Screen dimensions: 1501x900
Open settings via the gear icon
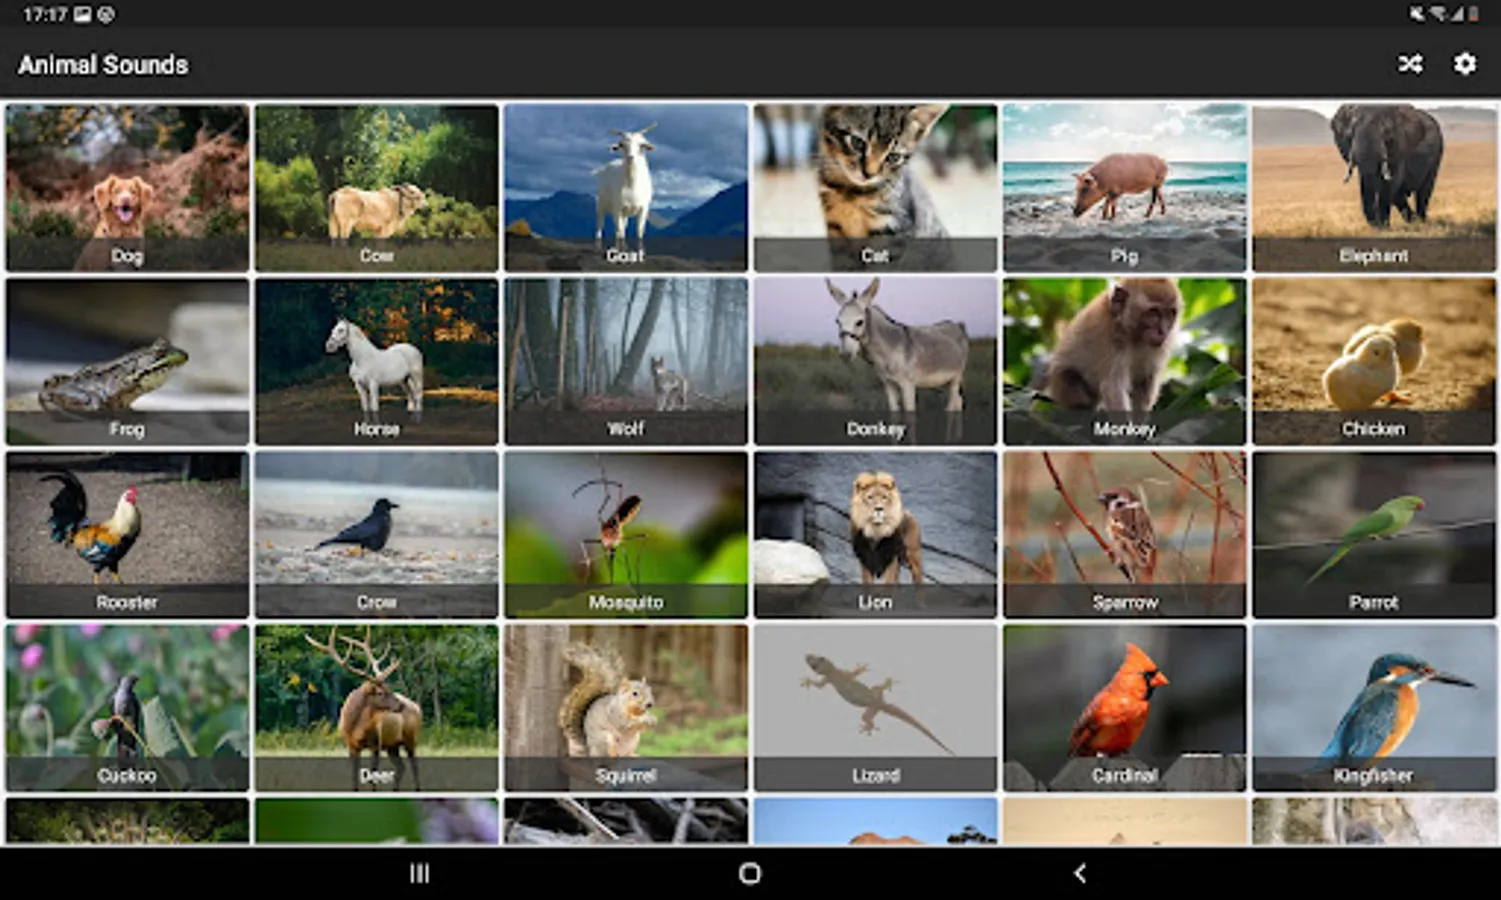1464,64
